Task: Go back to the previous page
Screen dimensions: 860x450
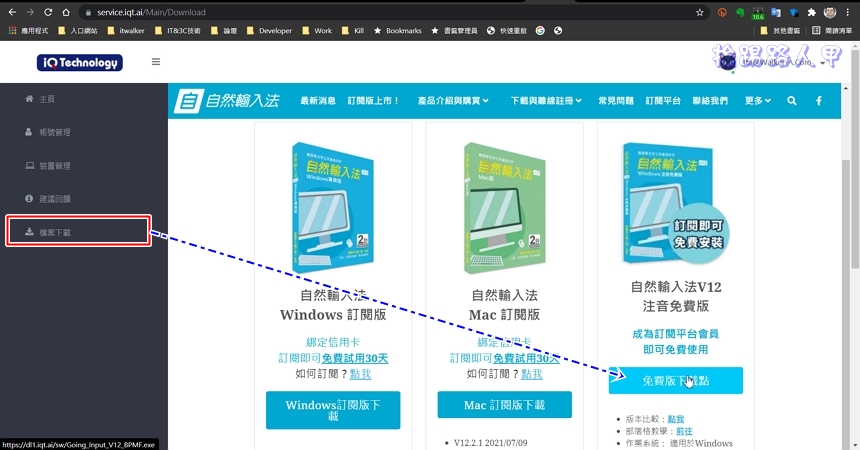Action: click(x=12, y=12)
